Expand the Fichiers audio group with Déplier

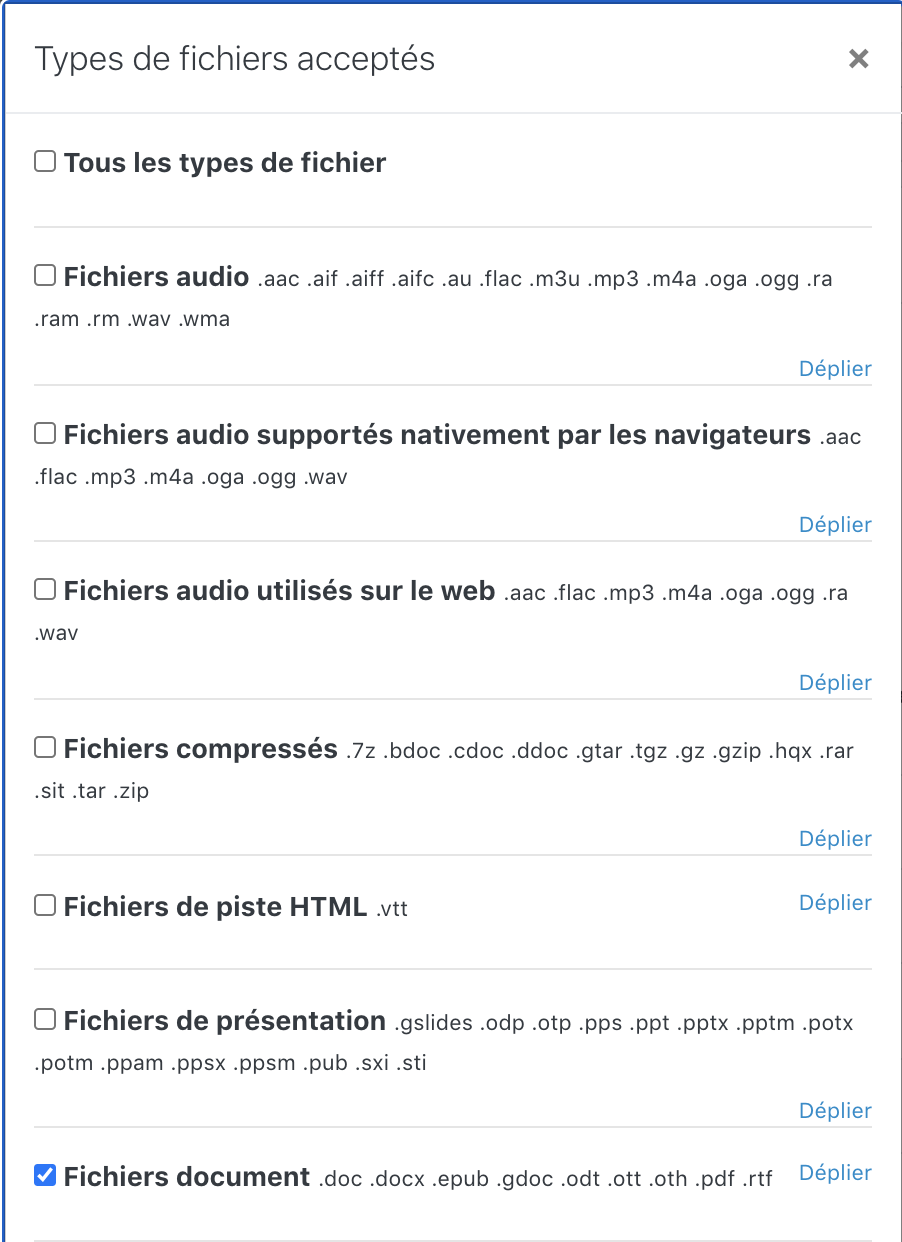pos(835,369)
